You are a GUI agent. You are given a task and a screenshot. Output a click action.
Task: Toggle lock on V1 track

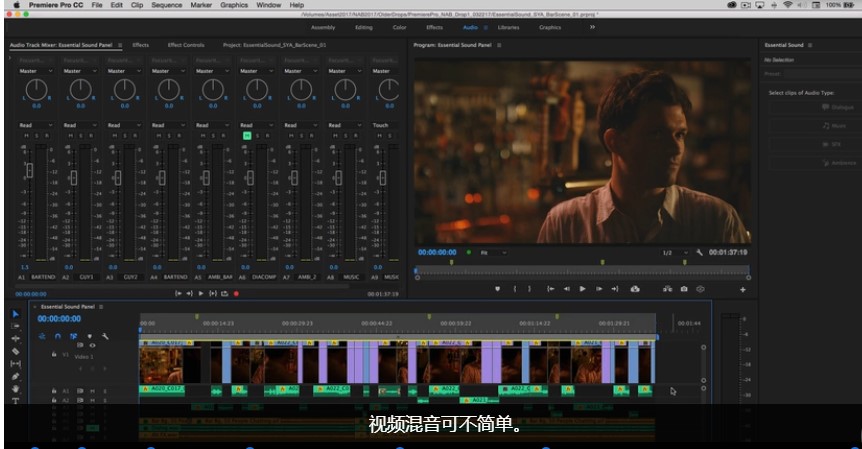pos(54,354)
